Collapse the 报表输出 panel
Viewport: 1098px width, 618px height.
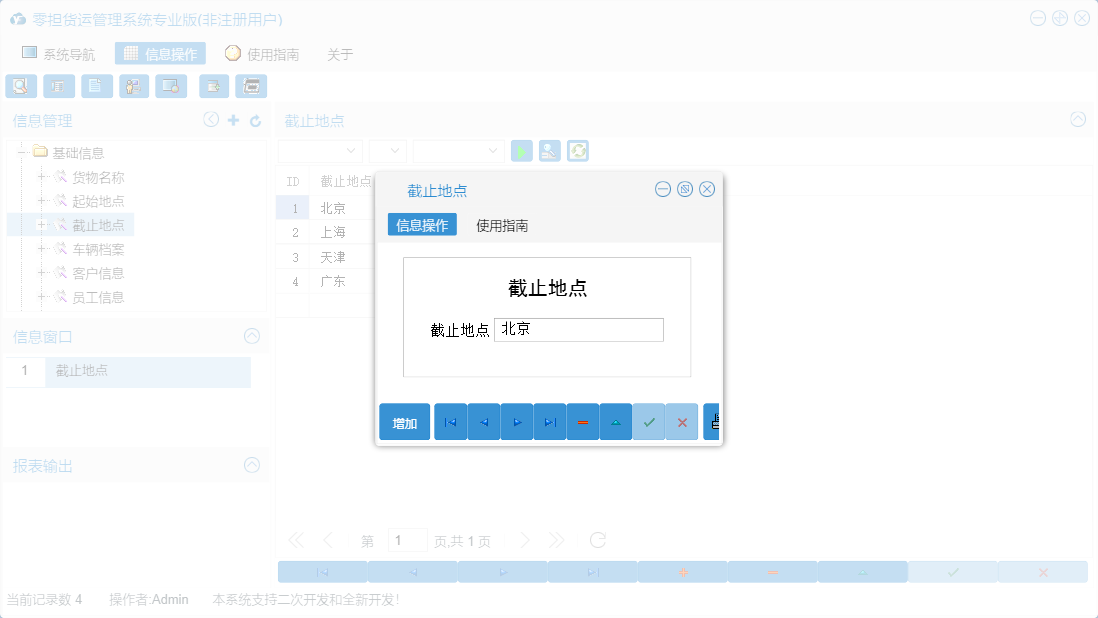[253, 465]
